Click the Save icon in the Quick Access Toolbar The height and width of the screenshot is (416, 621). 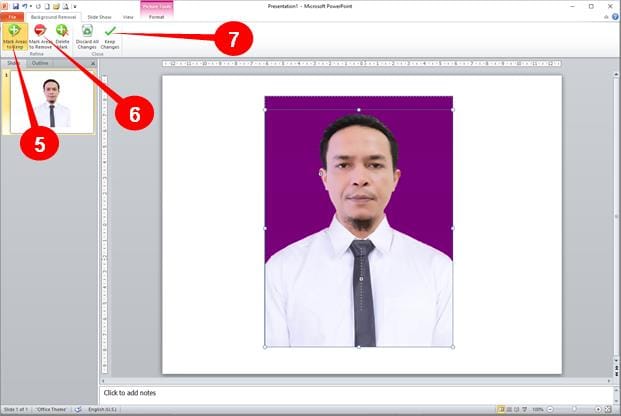pyautogui.click(x=16, y=6)
